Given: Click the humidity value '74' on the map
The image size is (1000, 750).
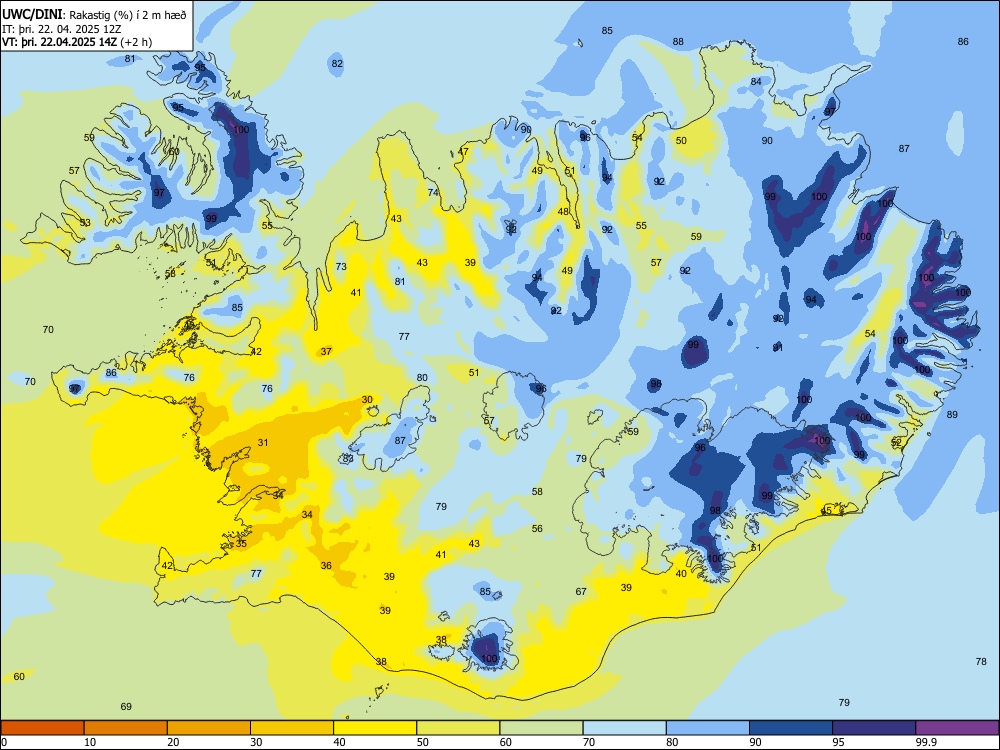Looking at the screenshot, I should 433,193.
